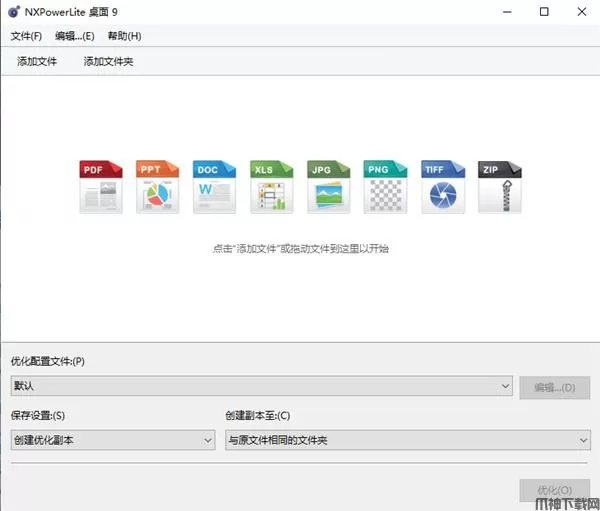Open the 文件(F) menu

pyautogui.click(x=26, y=36)
